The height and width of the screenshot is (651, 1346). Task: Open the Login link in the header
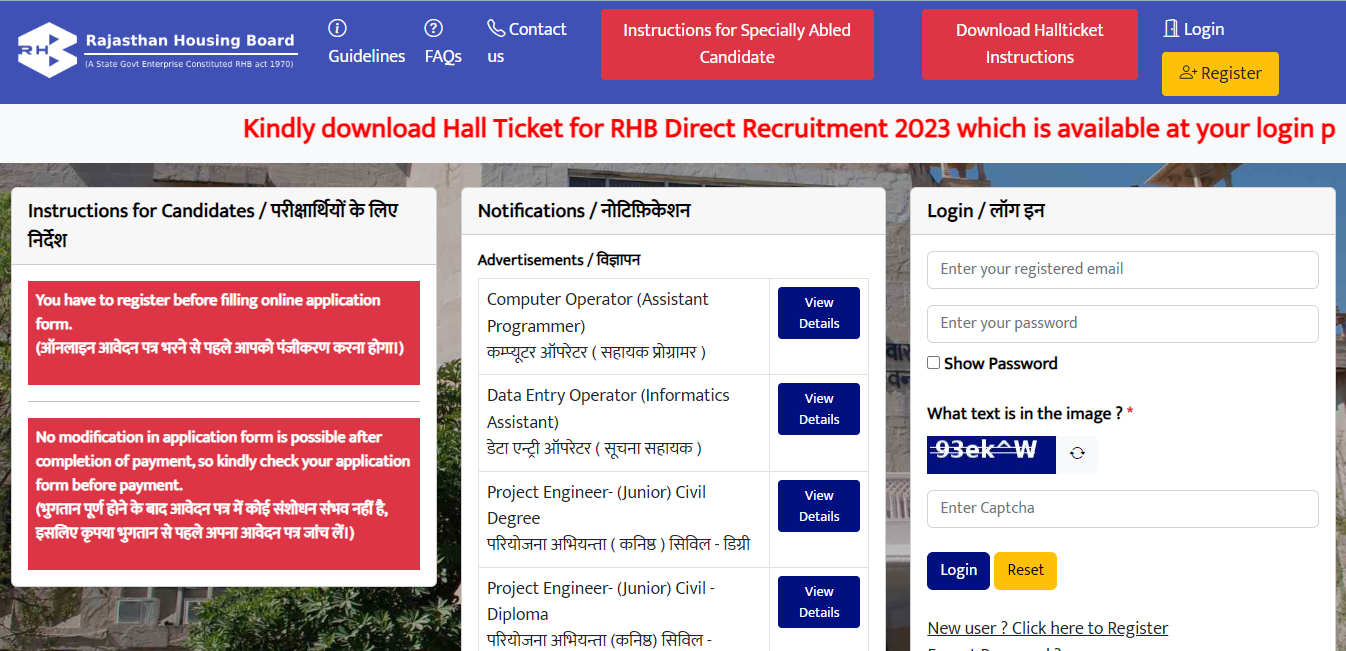pos(1194,29)
